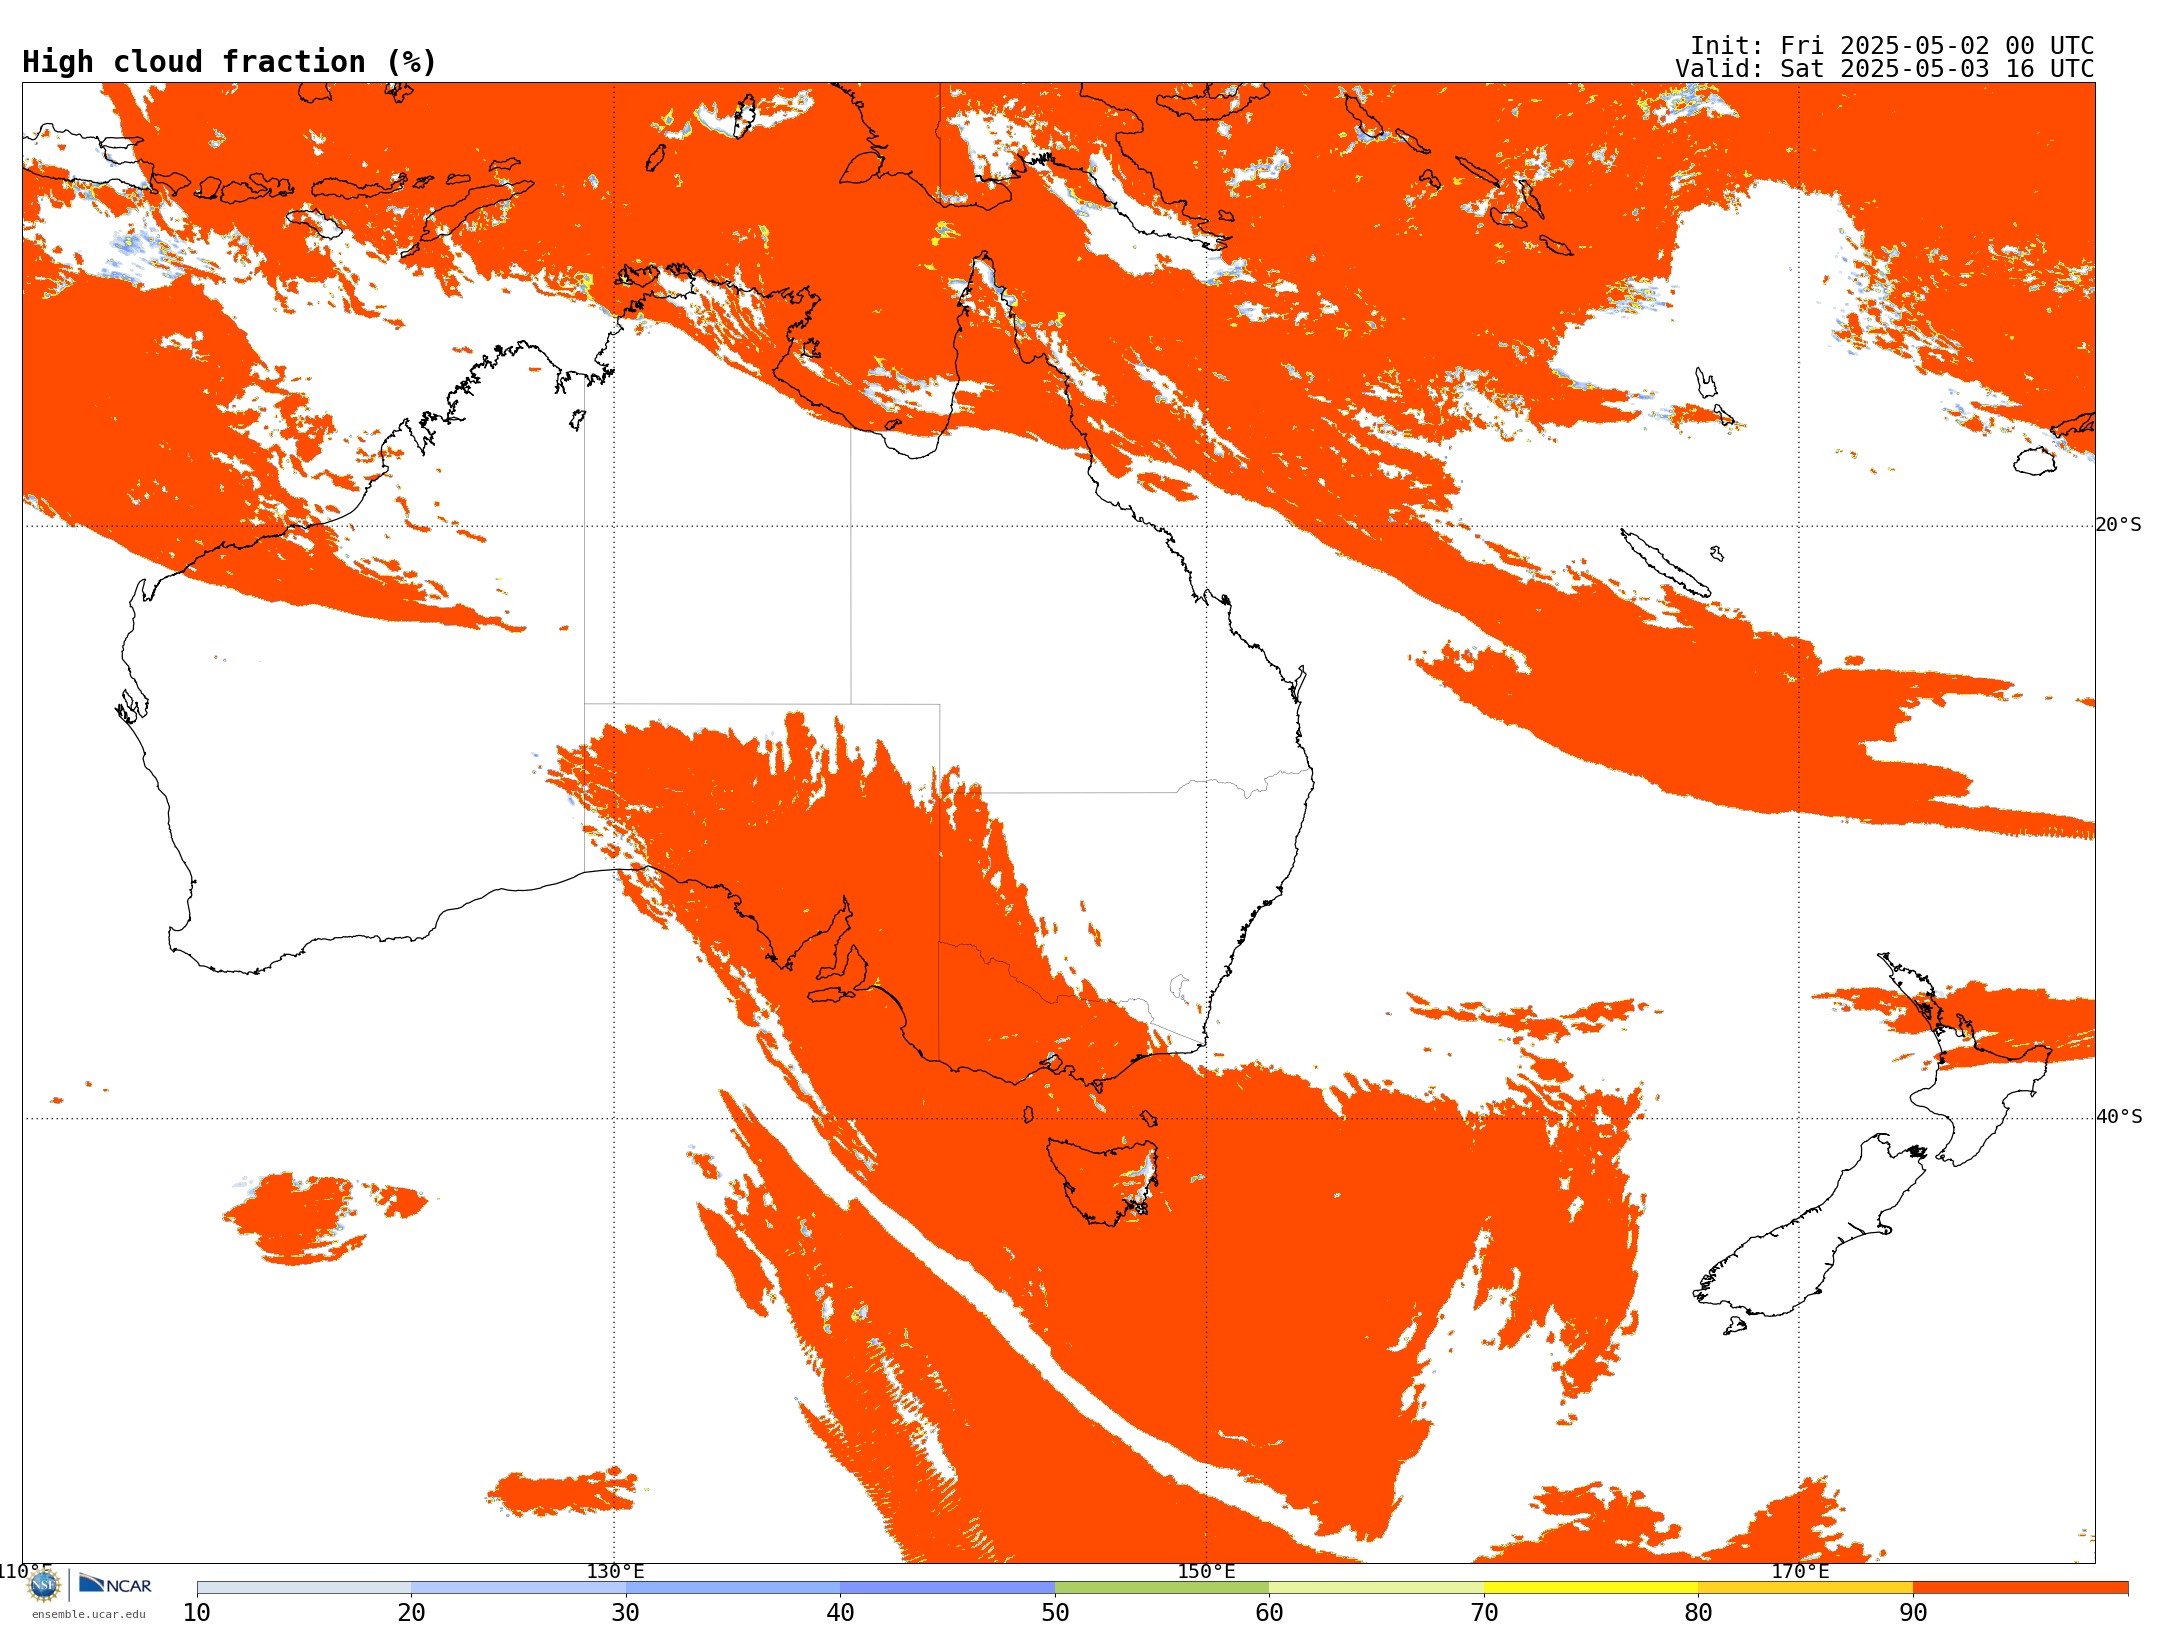Click the Tasmania island outline
Screen dimensions: 2160x1626
point(1102,1181)
